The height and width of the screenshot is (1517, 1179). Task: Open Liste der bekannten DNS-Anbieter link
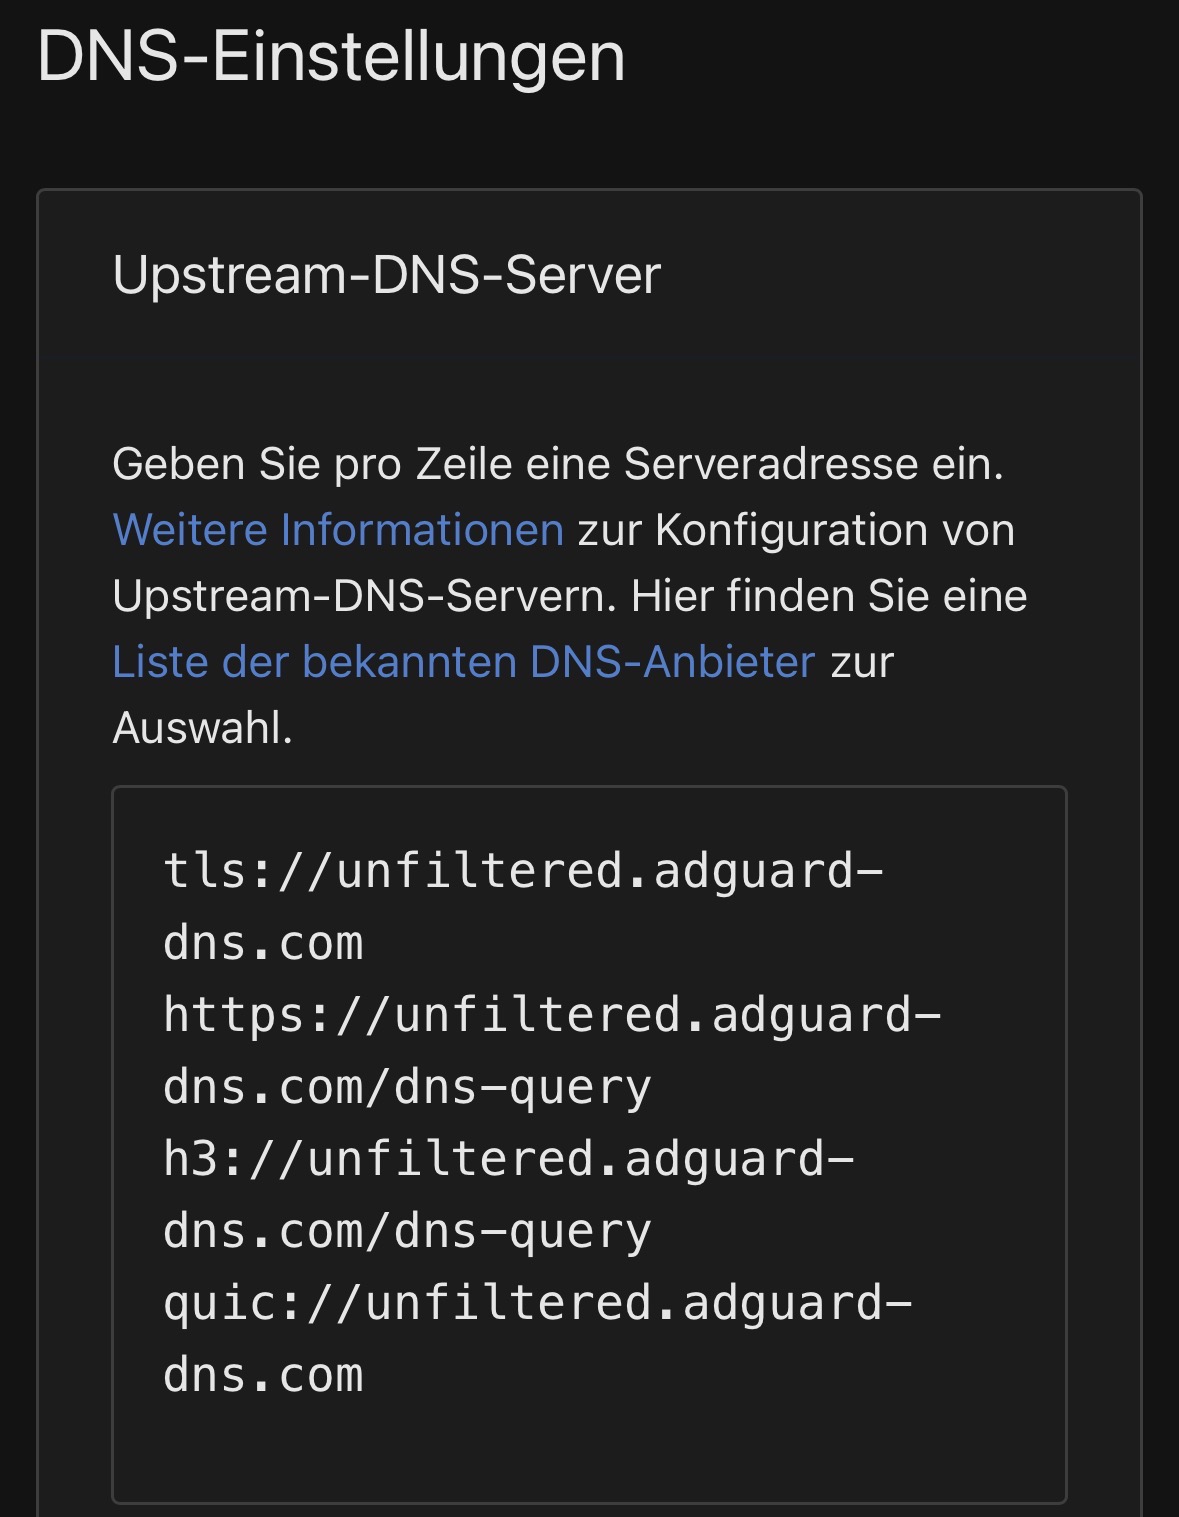(x=463, y=662)
